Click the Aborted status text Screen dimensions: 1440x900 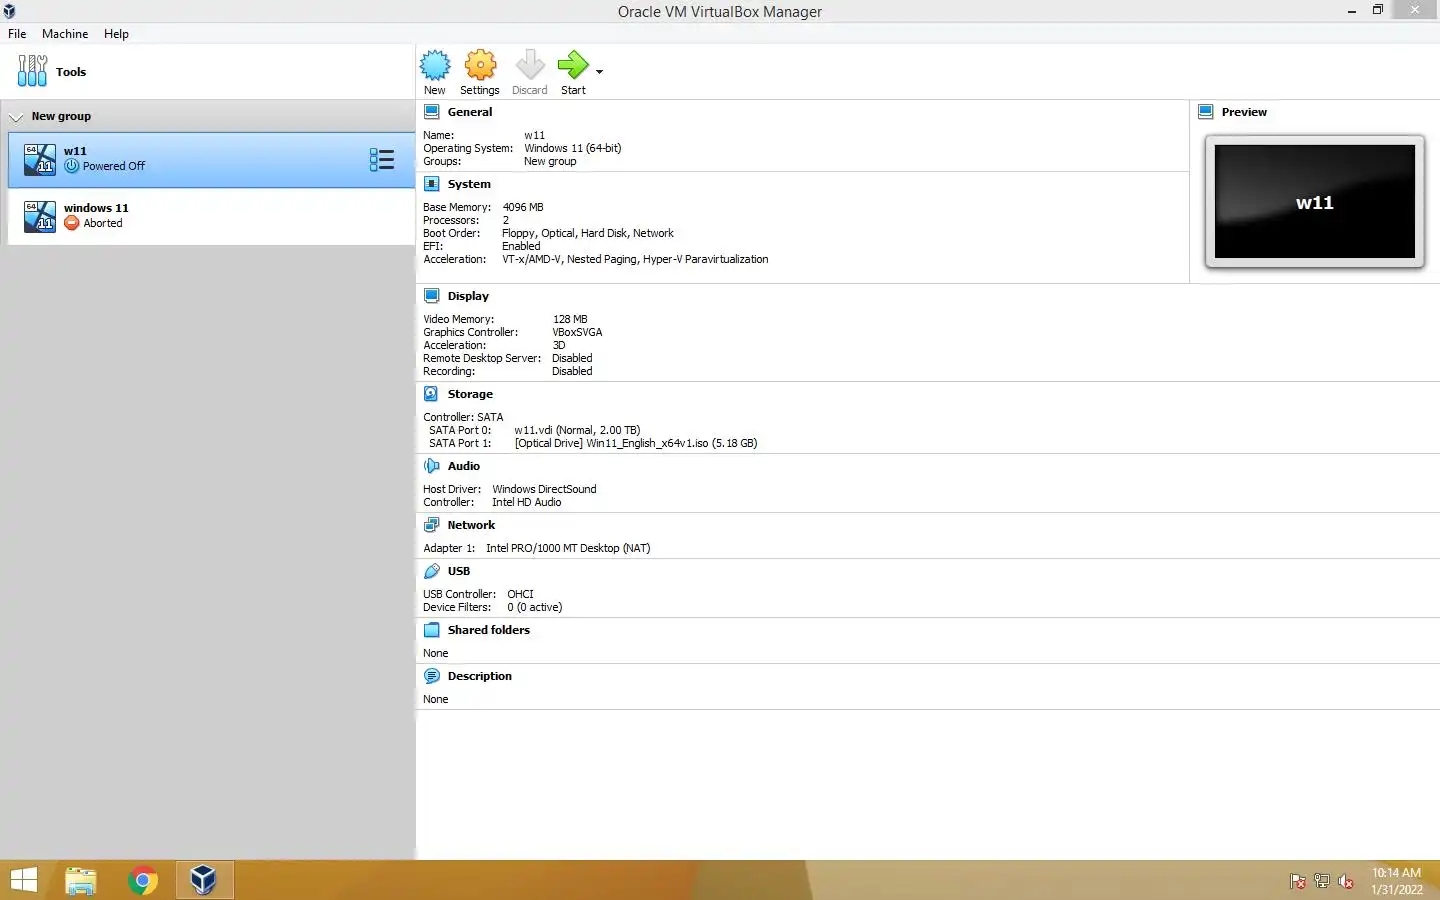pos(103,223)
